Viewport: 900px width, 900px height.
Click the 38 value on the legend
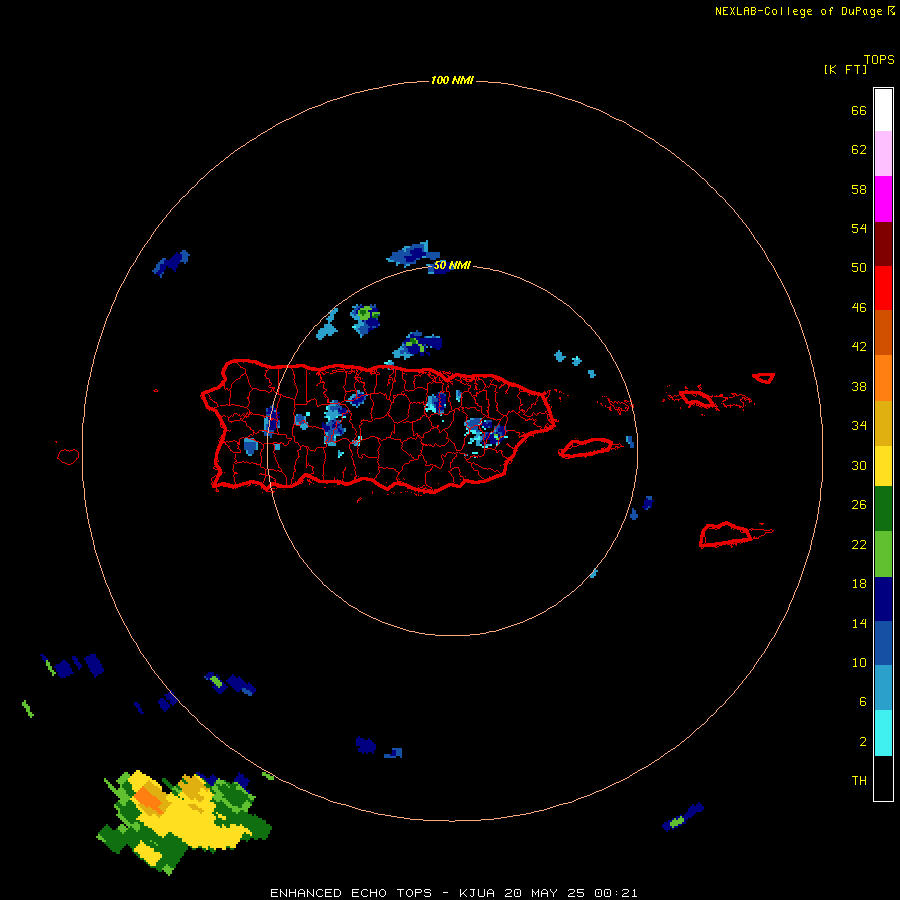click(859, 386)
